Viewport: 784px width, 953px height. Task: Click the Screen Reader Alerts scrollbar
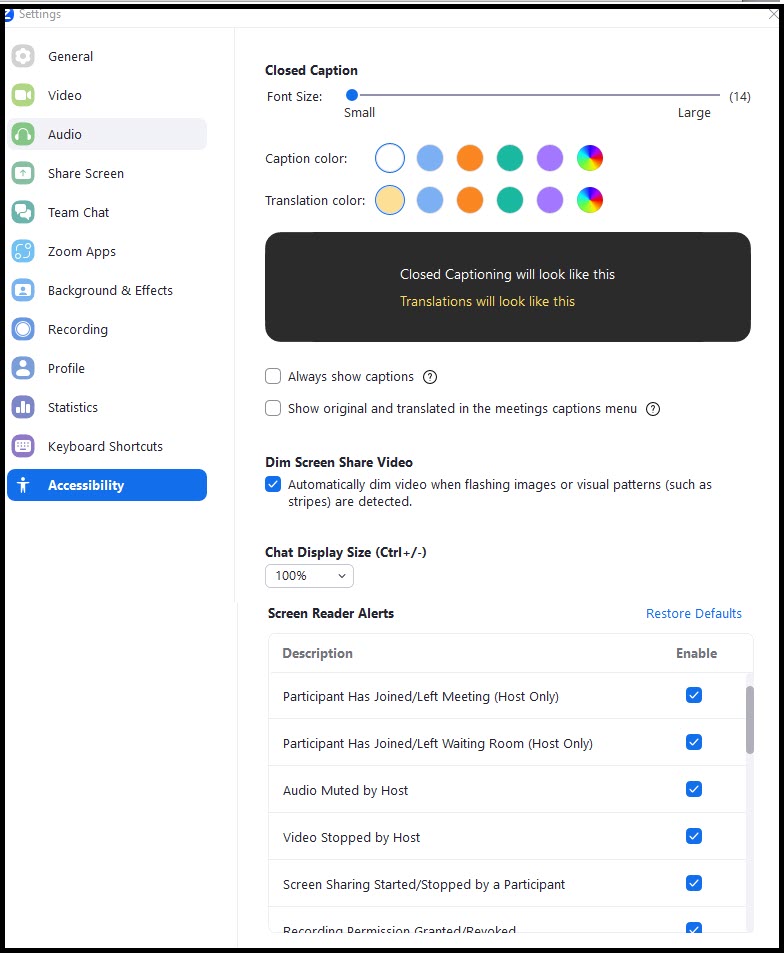[x=750, y=720]
